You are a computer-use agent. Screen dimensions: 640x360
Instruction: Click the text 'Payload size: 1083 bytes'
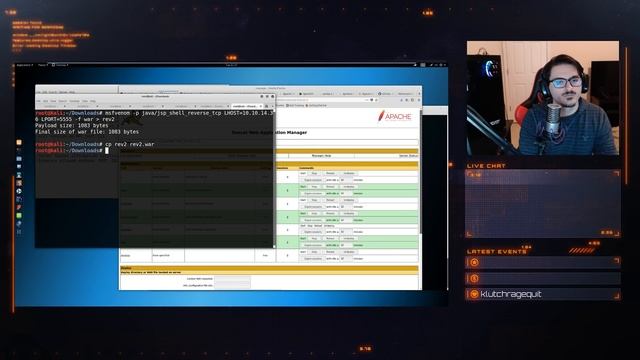point(71,126)
